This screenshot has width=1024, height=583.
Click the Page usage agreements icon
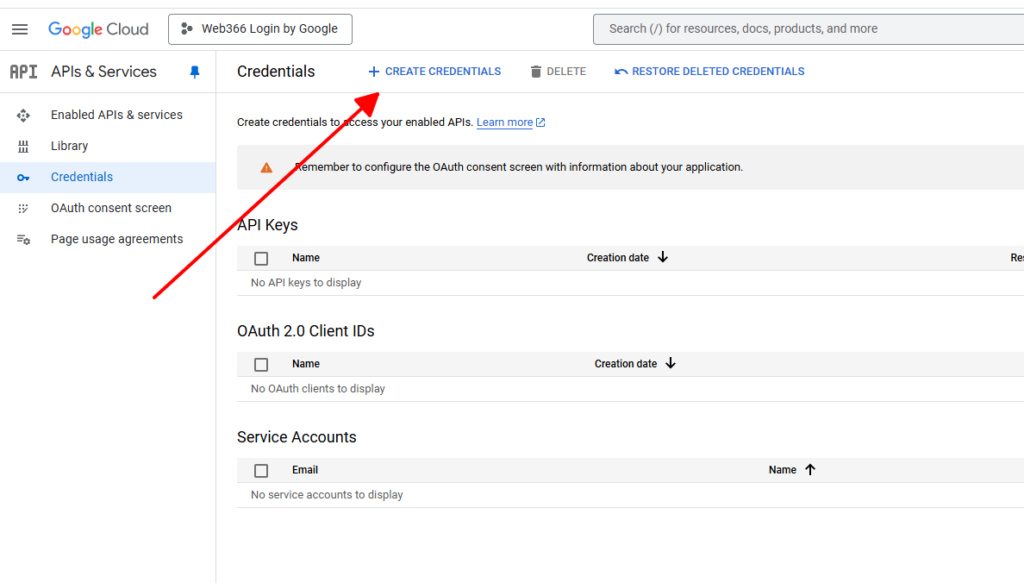(24, 240)
